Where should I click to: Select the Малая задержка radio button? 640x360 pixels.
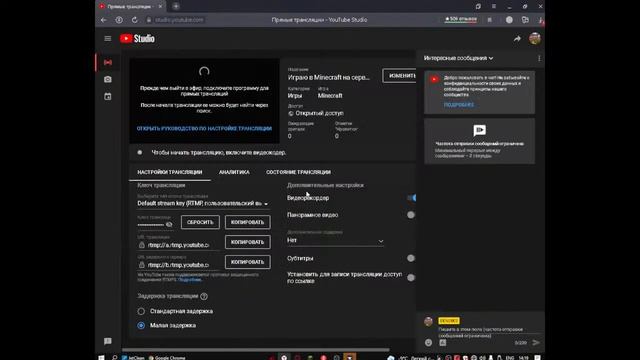click(141, 325)
